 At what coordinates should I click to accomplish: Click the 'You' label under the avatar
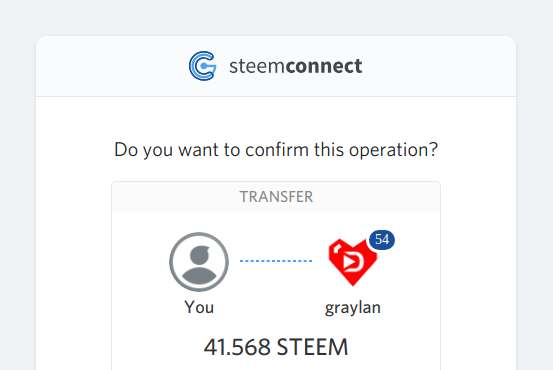click(199, 307)
